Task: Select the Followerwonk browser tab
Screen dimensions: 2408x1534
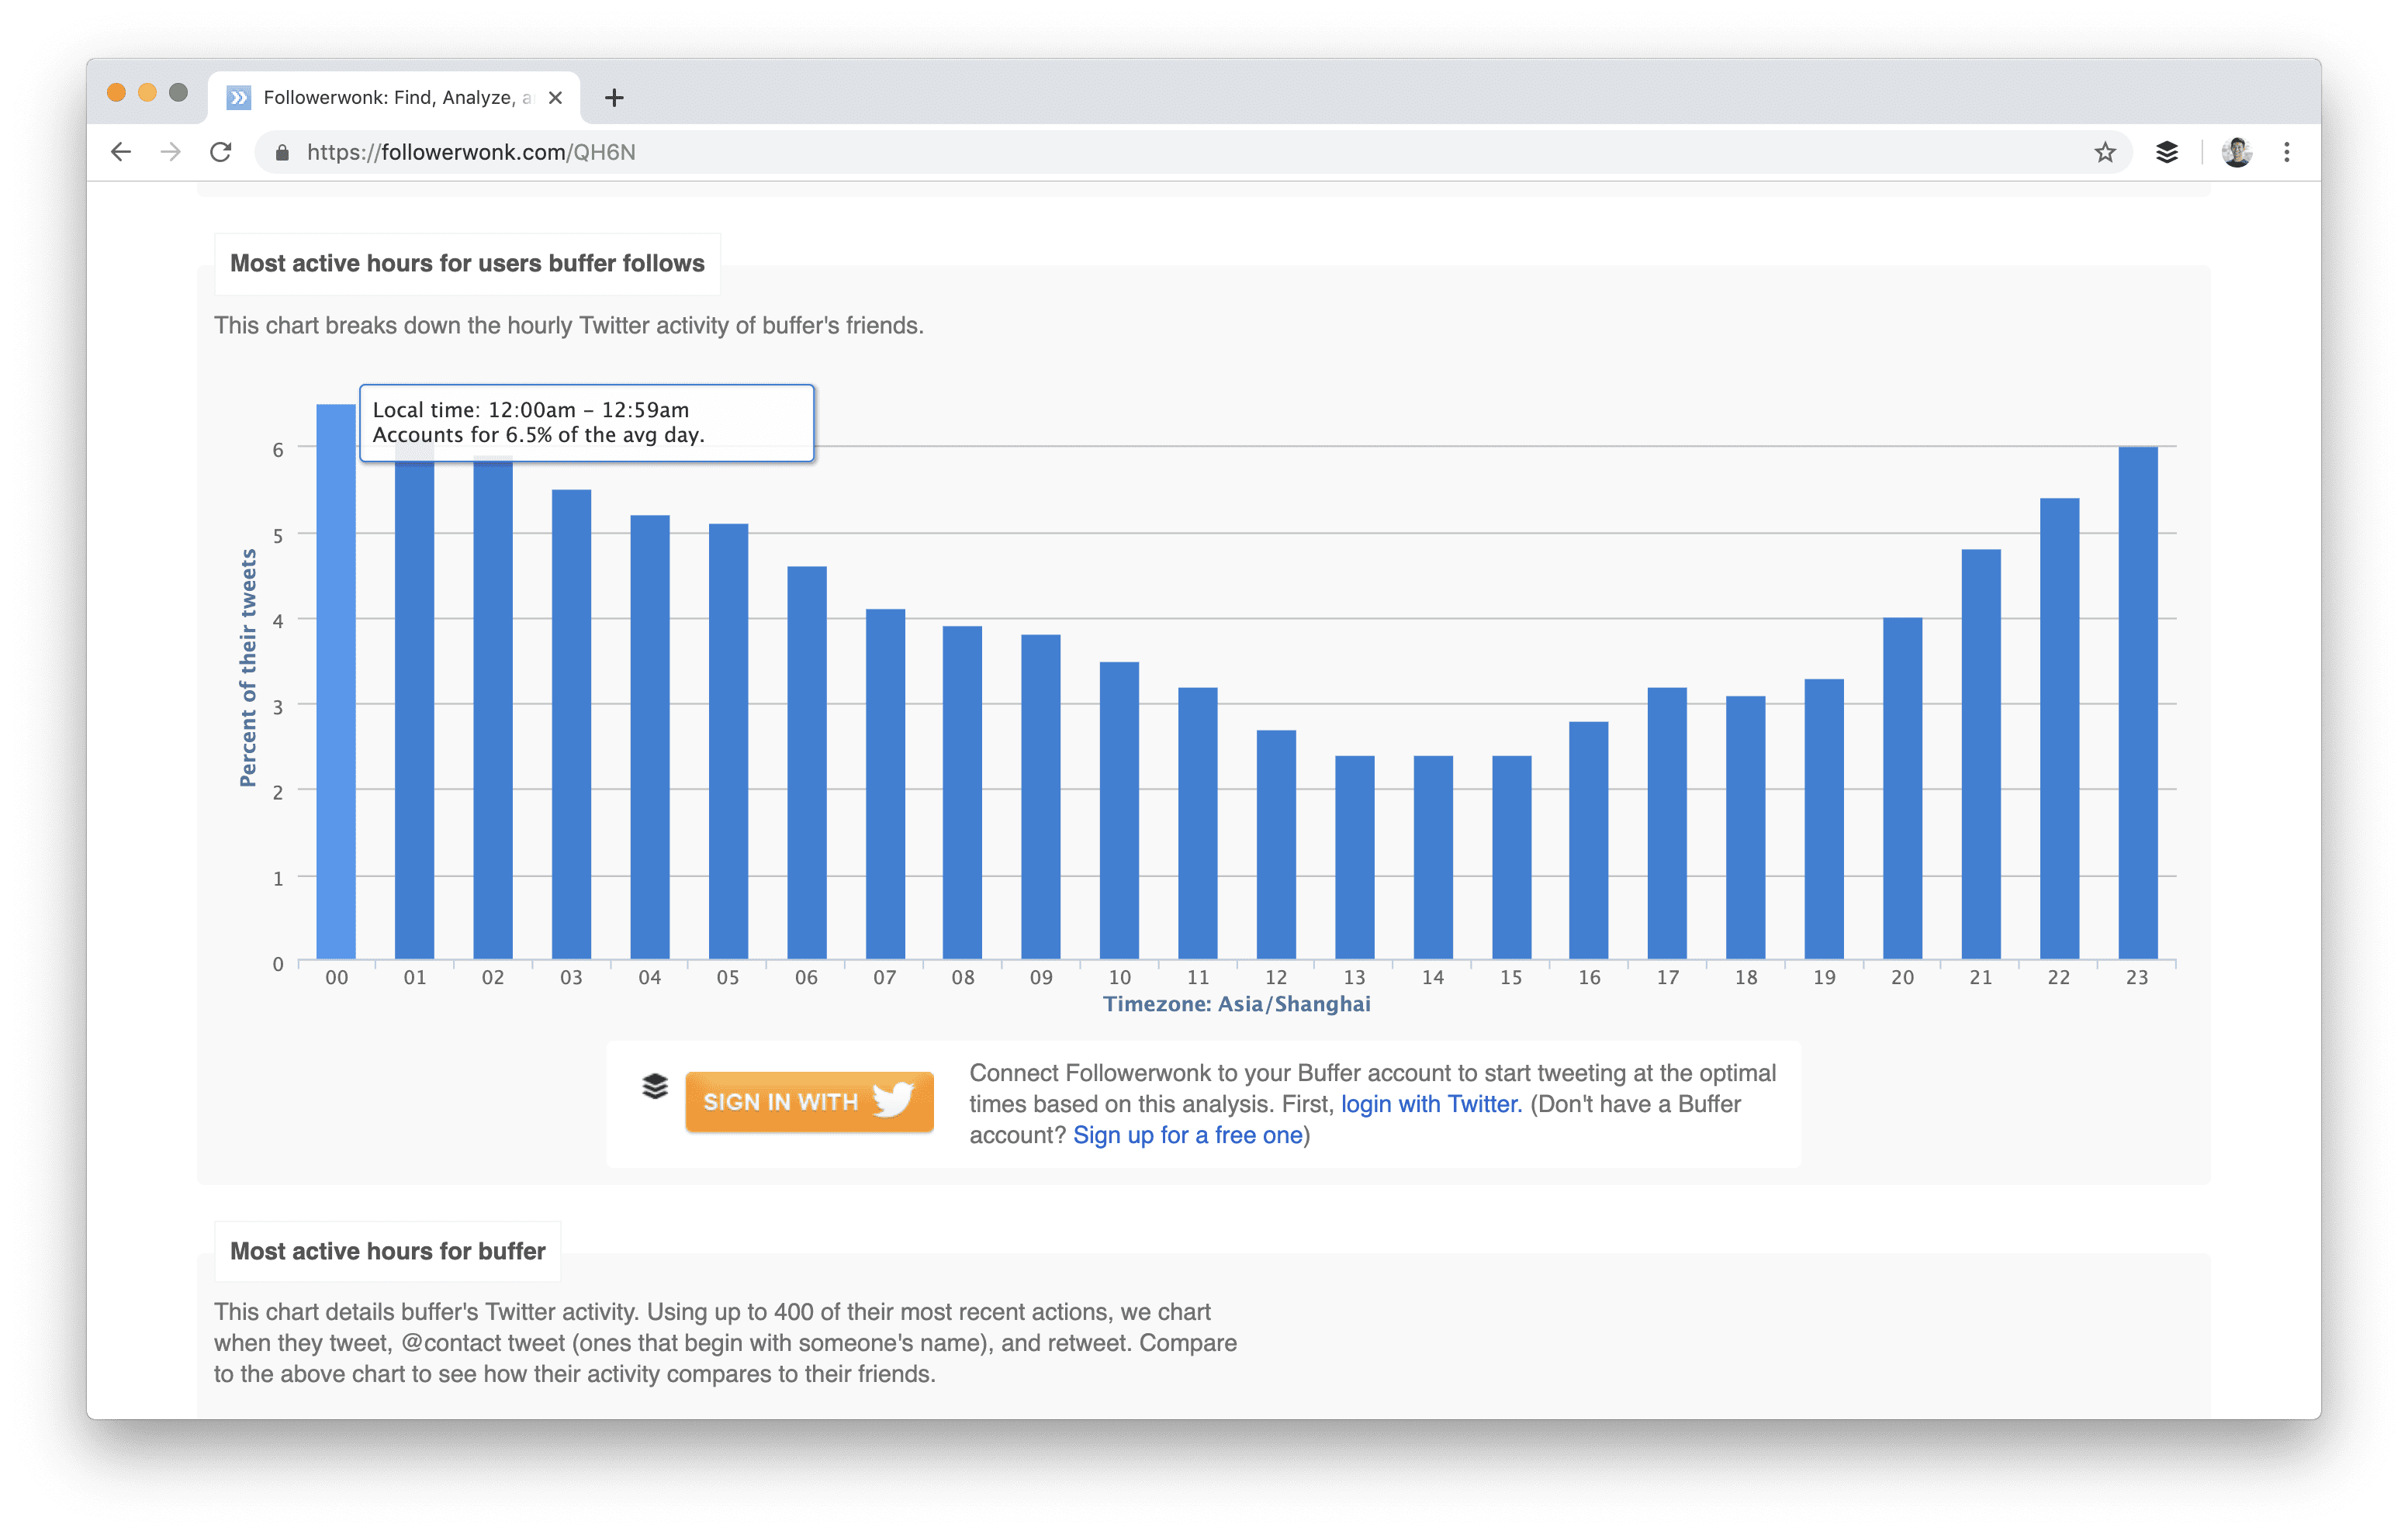Action: pos(394,97)
